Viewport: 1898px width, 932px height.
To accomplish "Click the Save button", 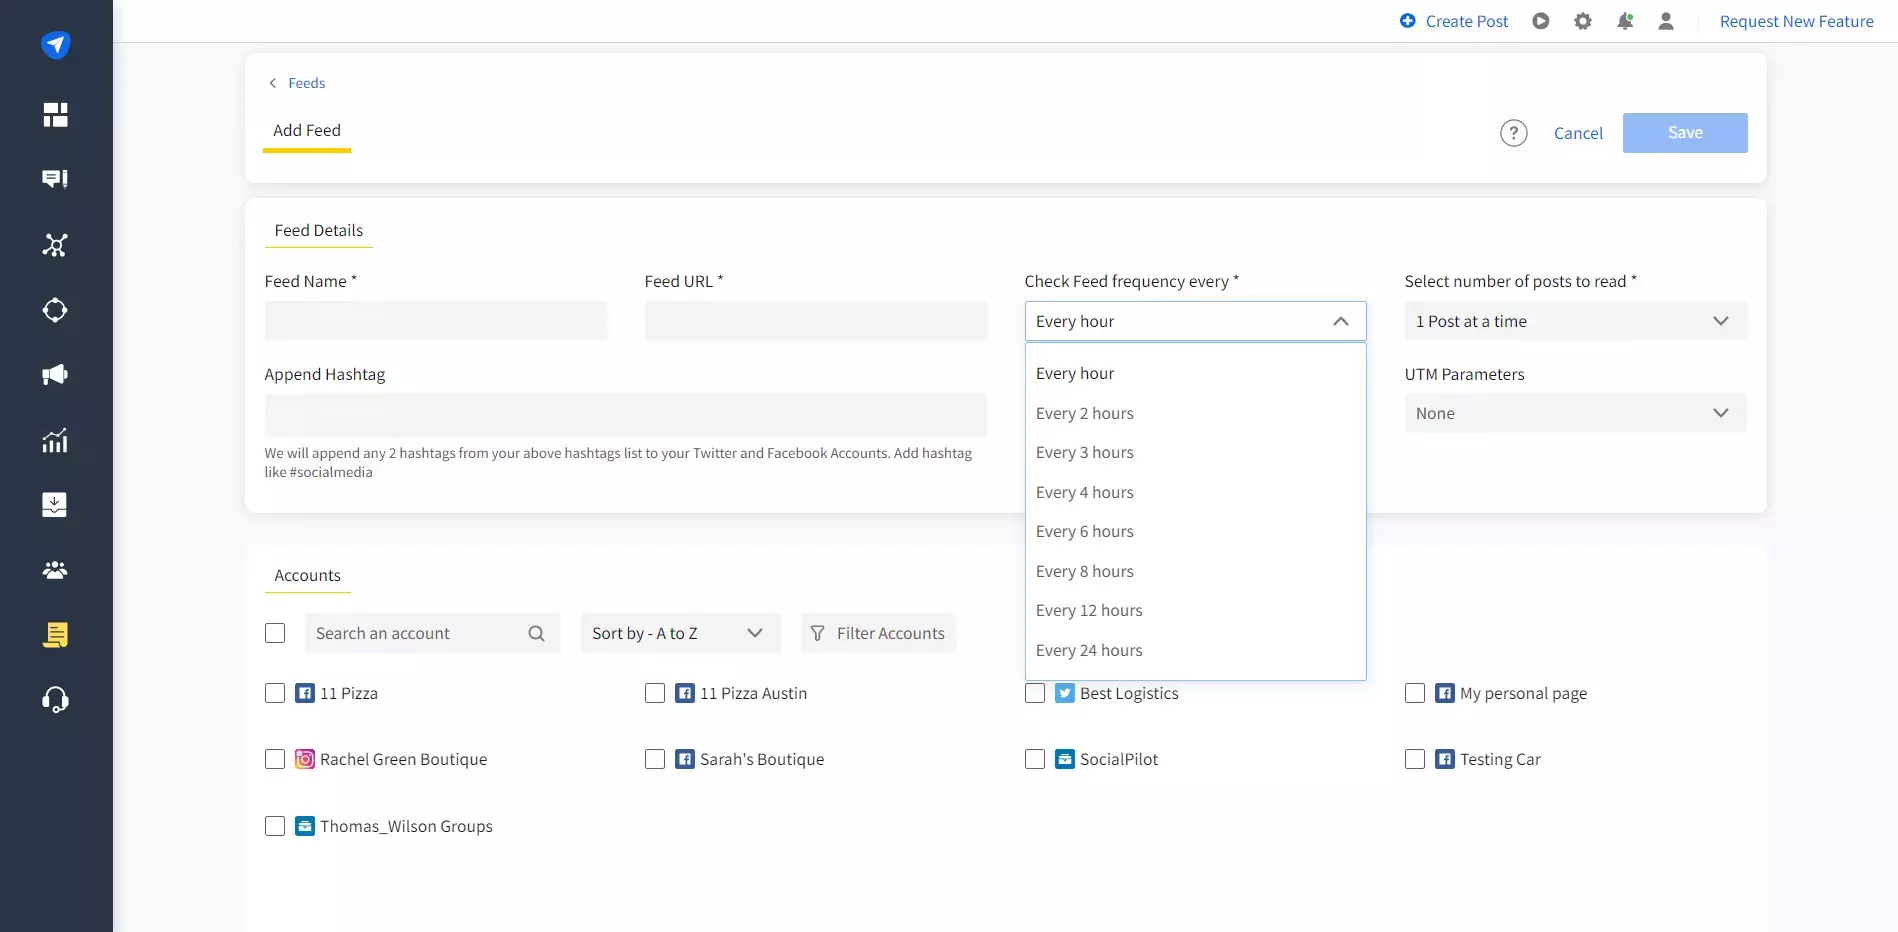I will [x=1685, y=133].
